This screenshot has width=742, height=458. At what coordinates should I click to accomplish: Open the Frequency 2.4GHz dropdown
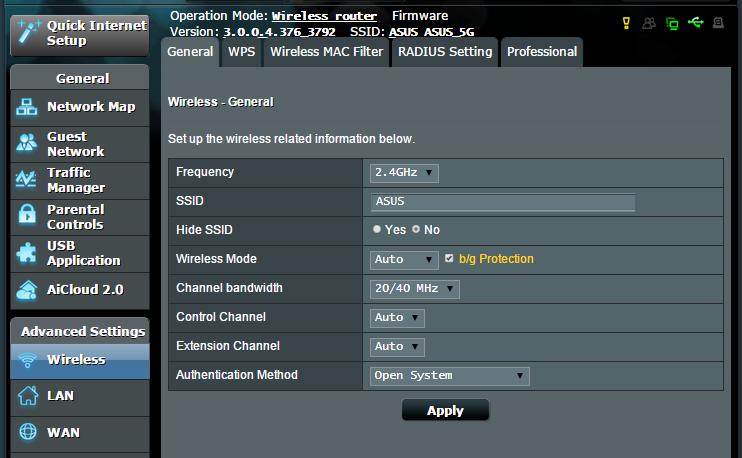(x=404, y=173)
